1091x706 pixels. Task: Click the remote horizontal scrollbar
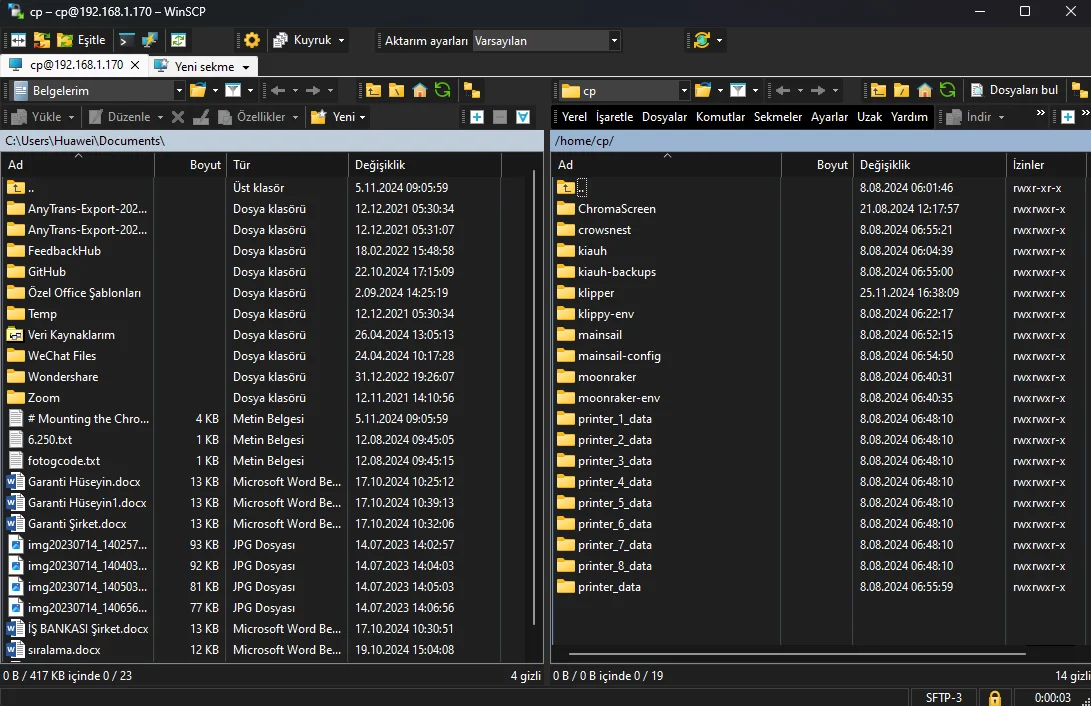click(x=797, y=654)
